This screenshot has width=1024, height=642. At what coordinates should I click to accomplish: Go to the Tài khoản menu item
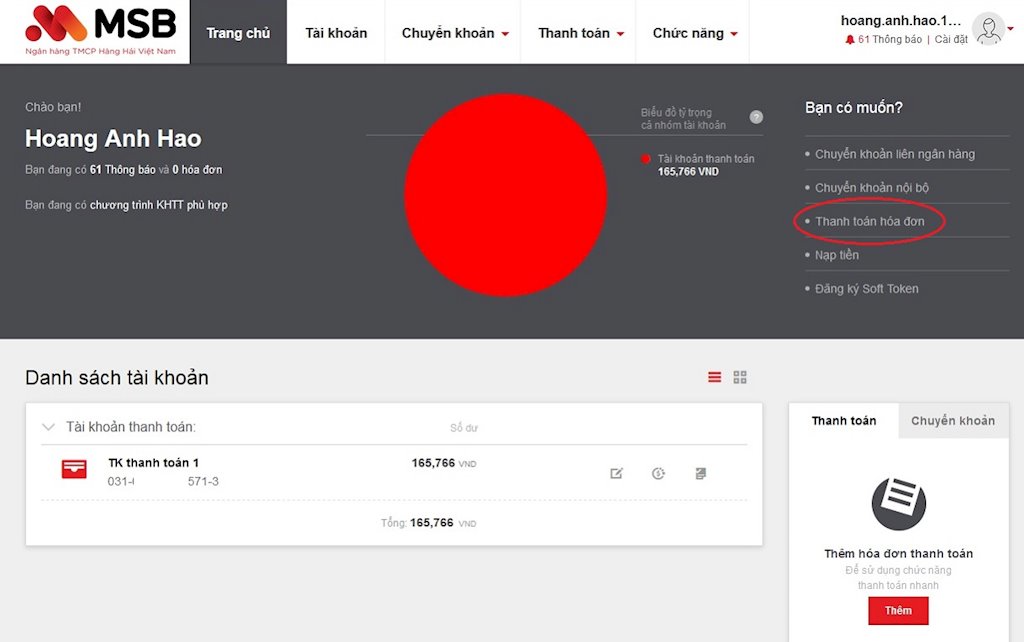(336, 33)
